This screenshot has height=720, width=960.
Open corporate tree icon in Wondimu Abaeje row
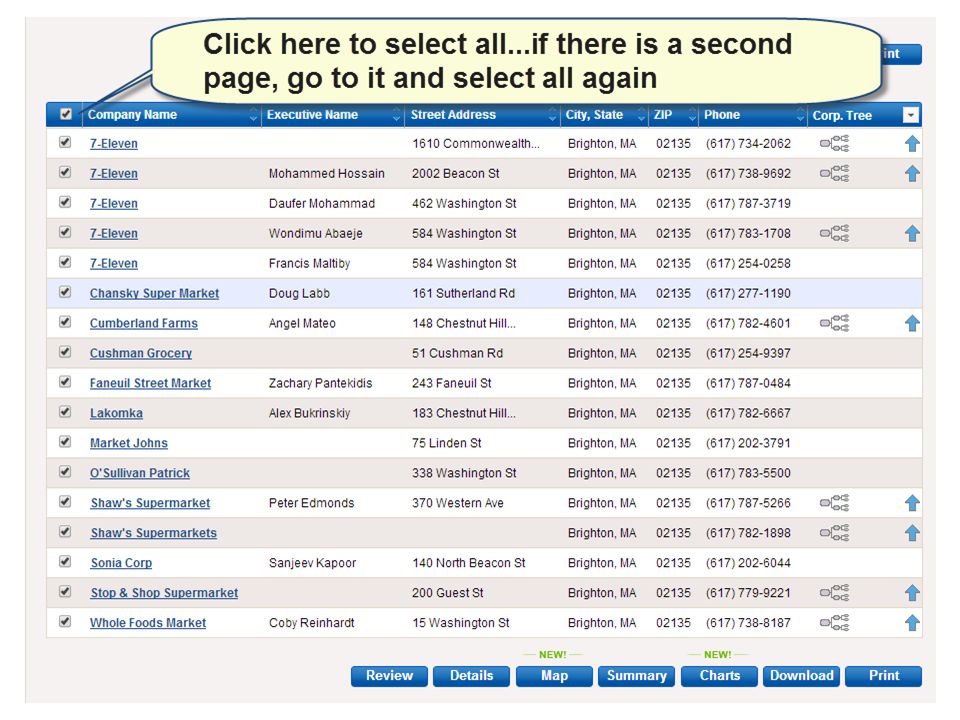(834, 233)
